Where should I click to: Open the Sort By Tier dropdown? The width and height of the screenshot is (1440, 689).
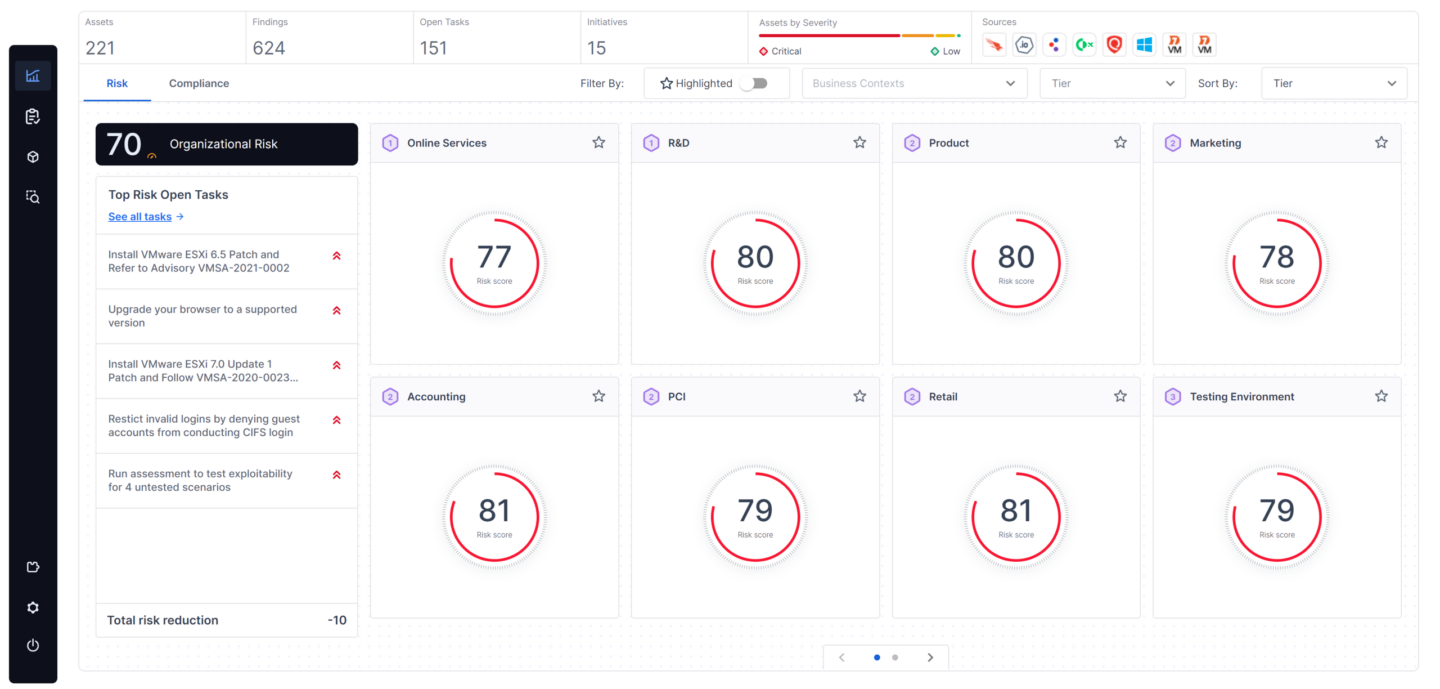1334,84
